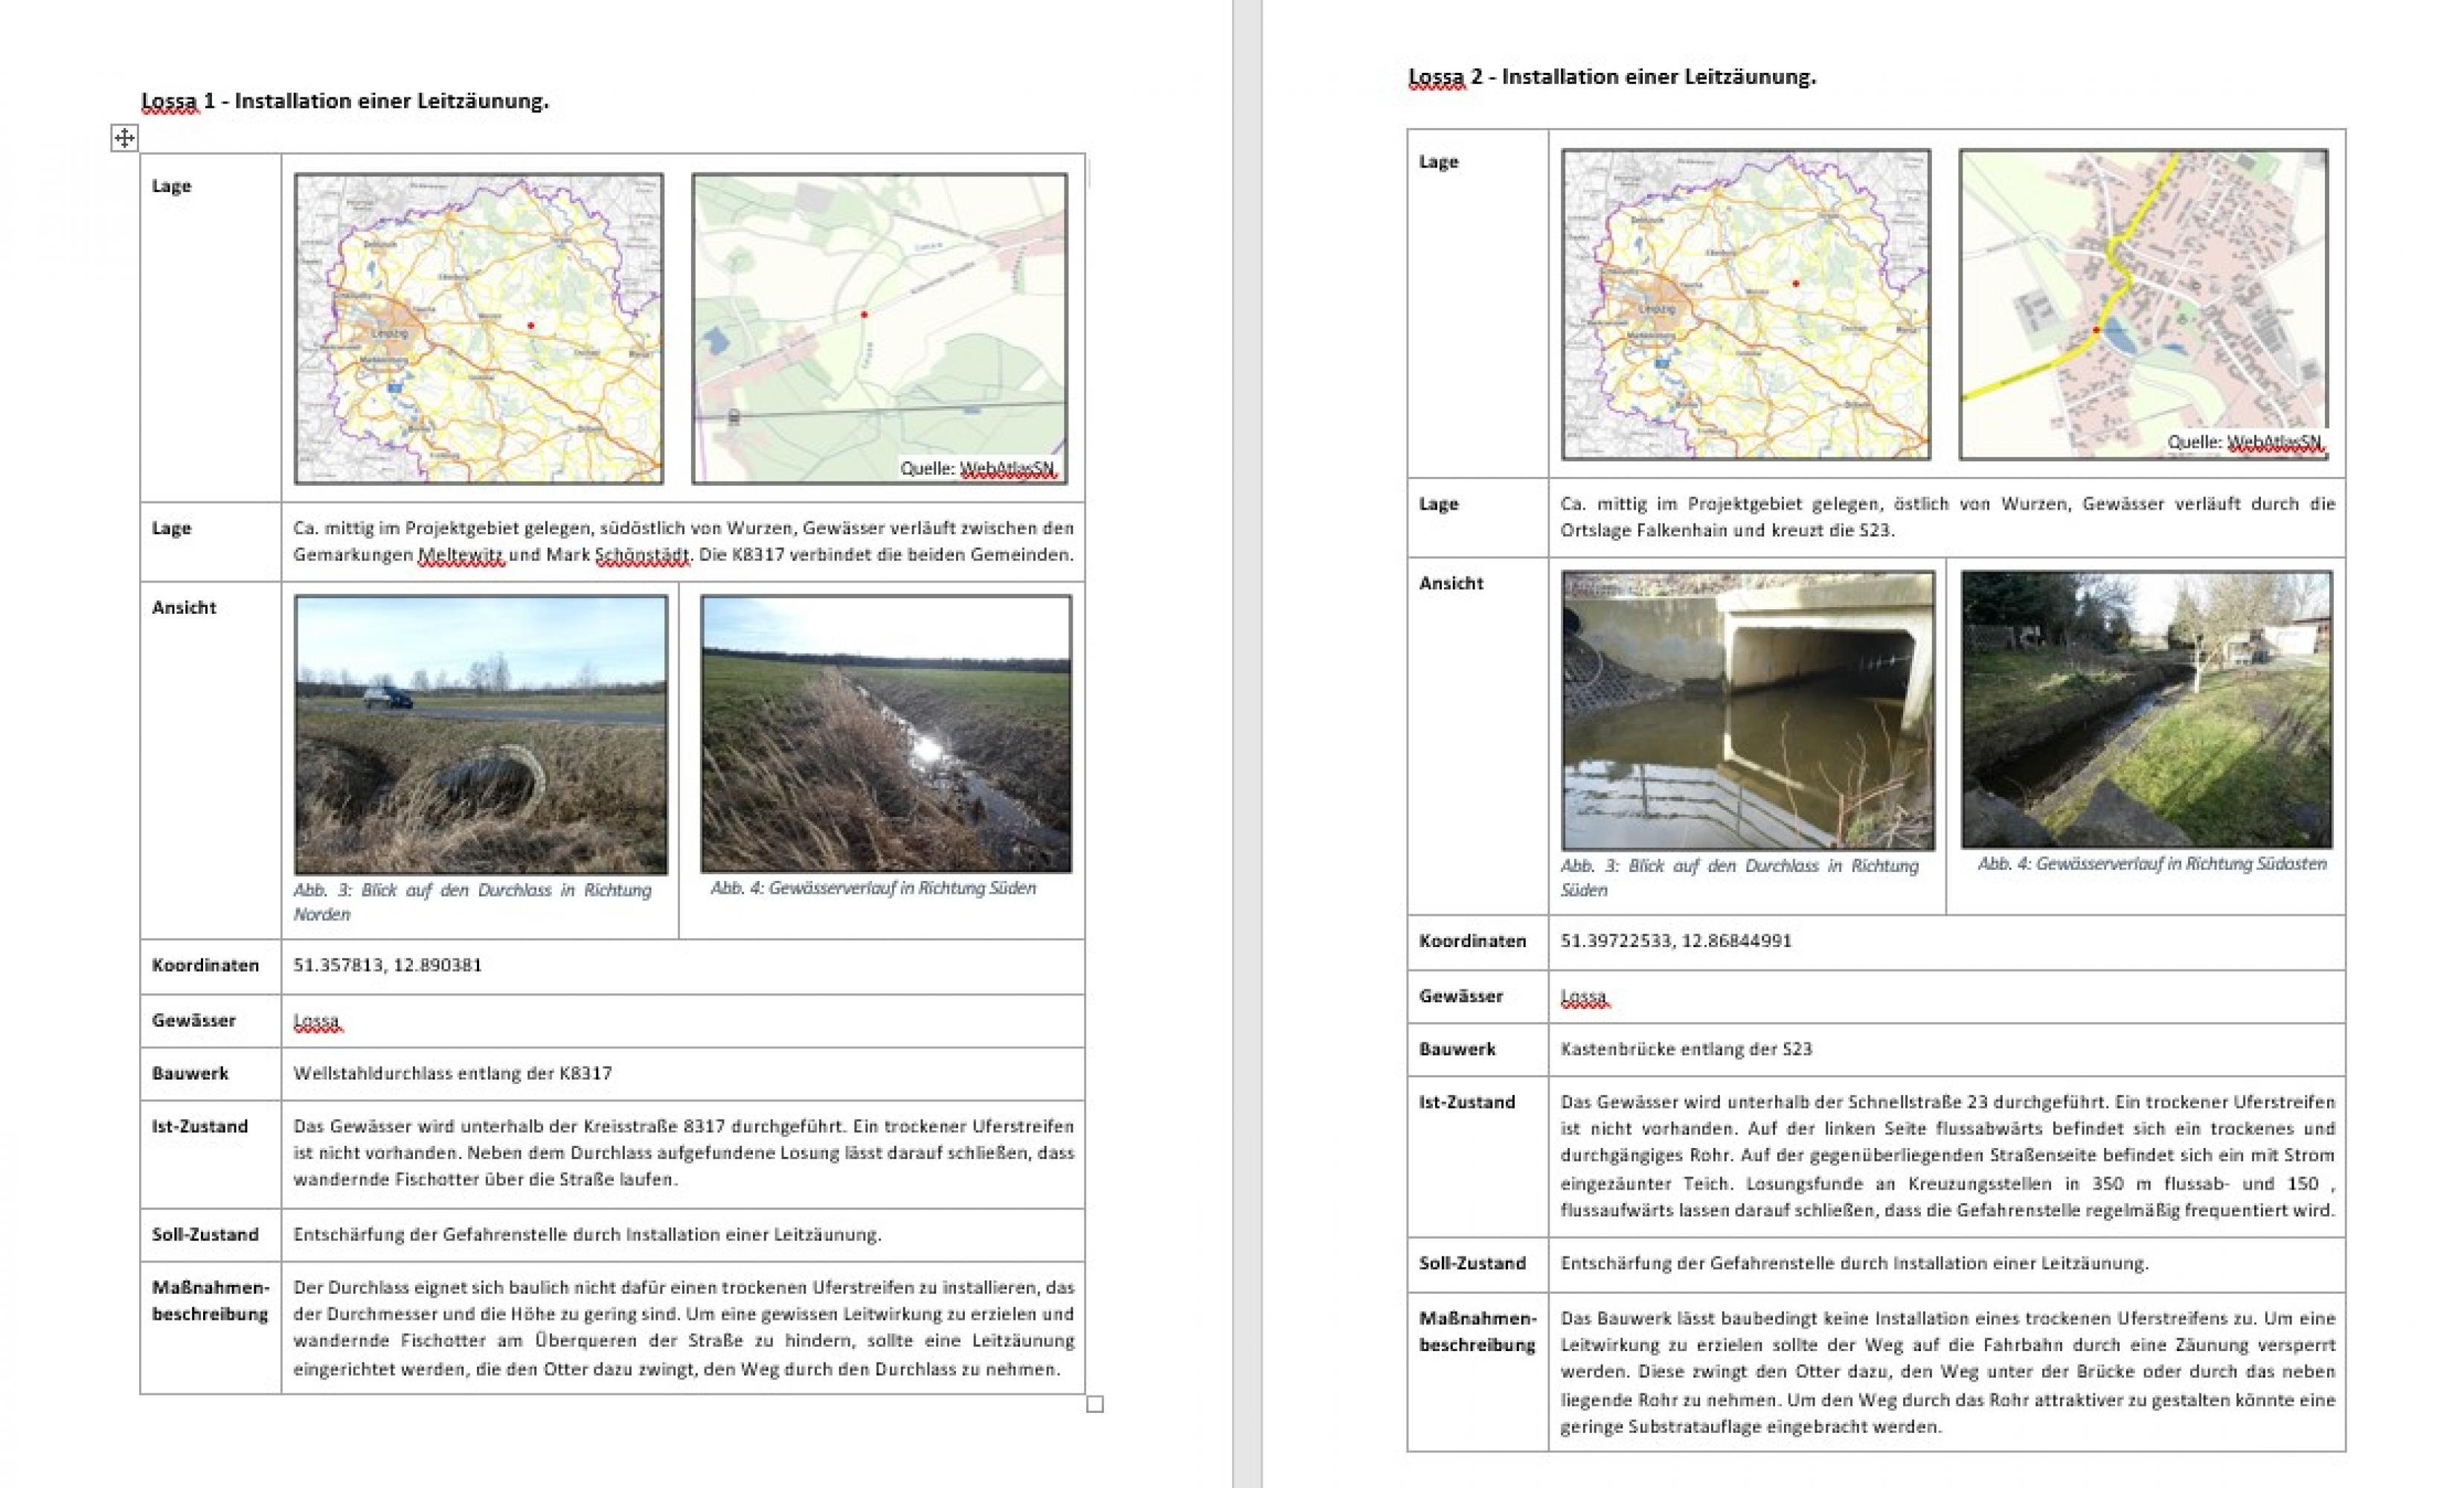The image size is (2464, 1488).
Task: Select photo of culvert with passing car
Action: pyautogui.click(x=481, y=735)
